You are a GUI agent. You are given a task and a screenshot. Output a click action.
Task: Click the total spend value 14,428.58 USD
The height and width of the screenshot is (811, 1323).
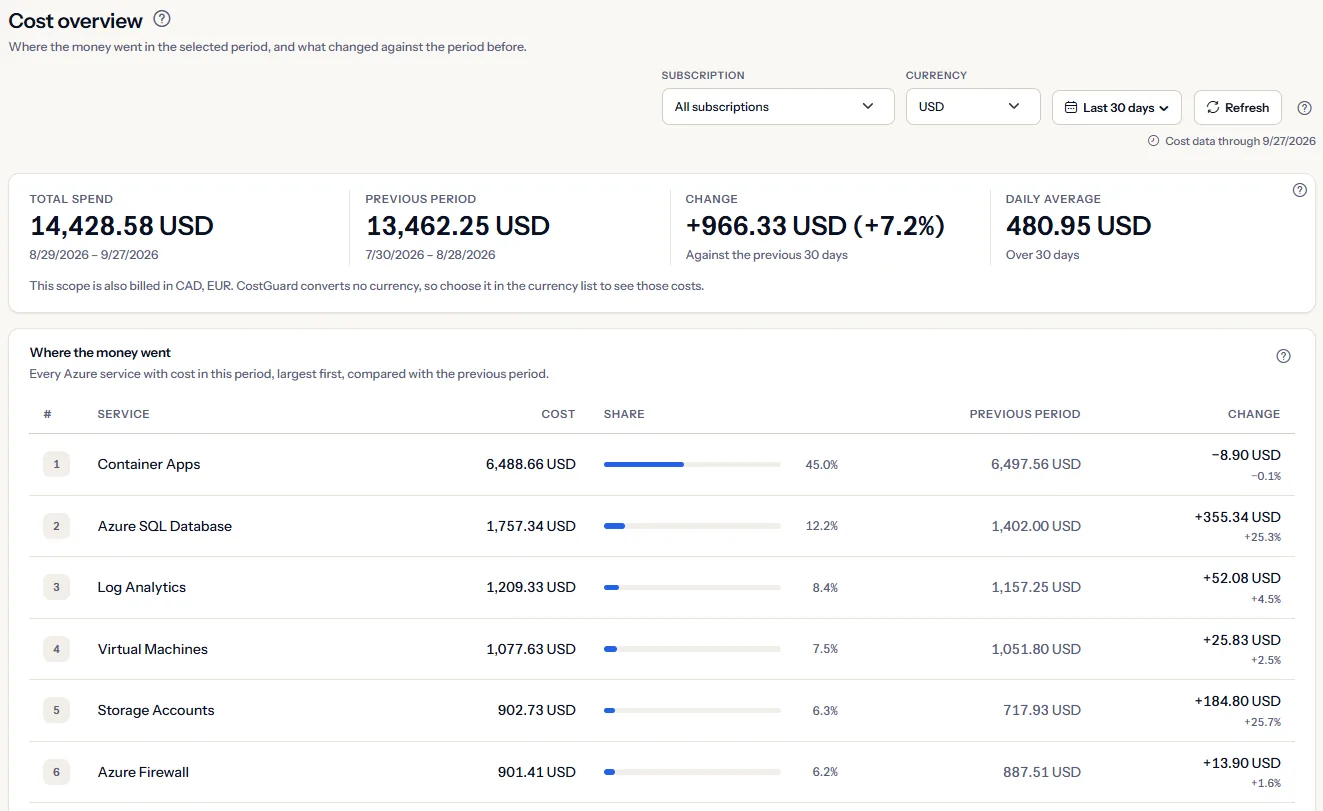(x=122, y=226)
